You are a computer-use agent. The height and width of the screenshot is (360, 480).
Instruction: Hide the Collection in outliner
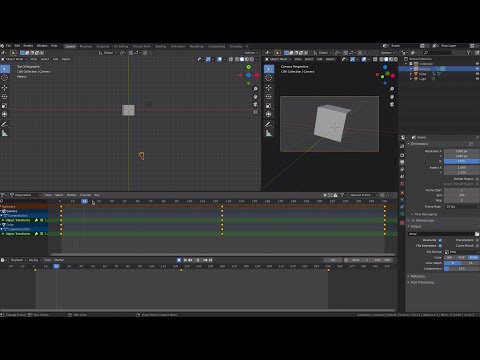[x=477, y=63]
